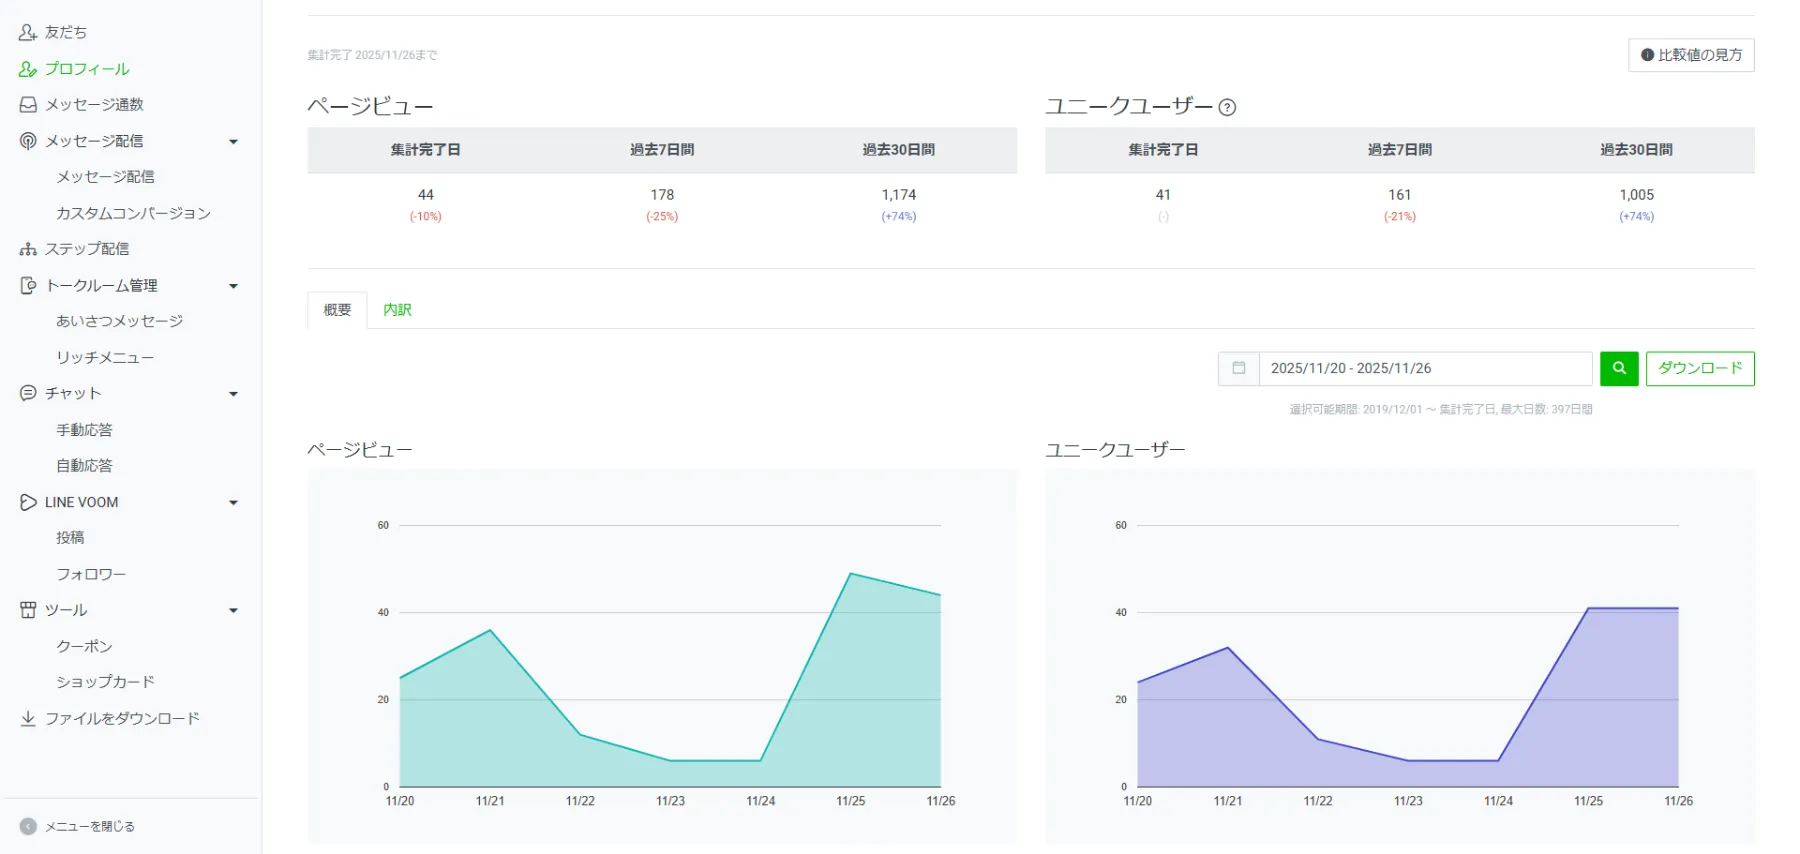Switch to the 概要 tab

[x=337, y=310]
